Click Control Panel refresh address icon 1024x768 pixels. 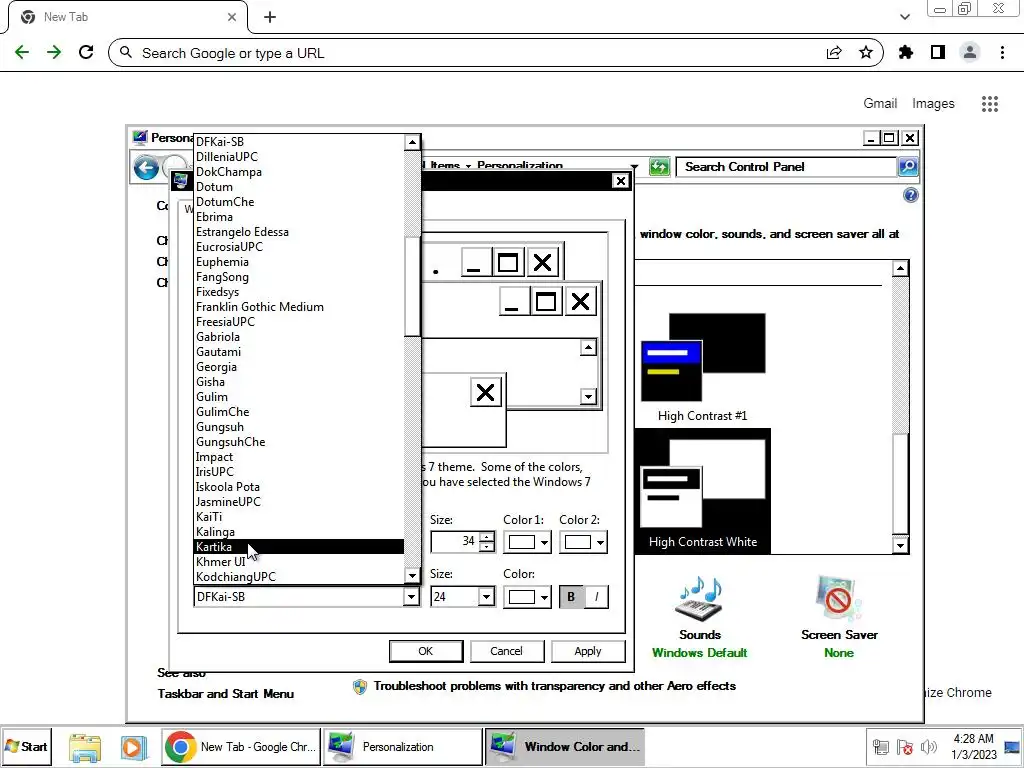[x=660, y=167]
